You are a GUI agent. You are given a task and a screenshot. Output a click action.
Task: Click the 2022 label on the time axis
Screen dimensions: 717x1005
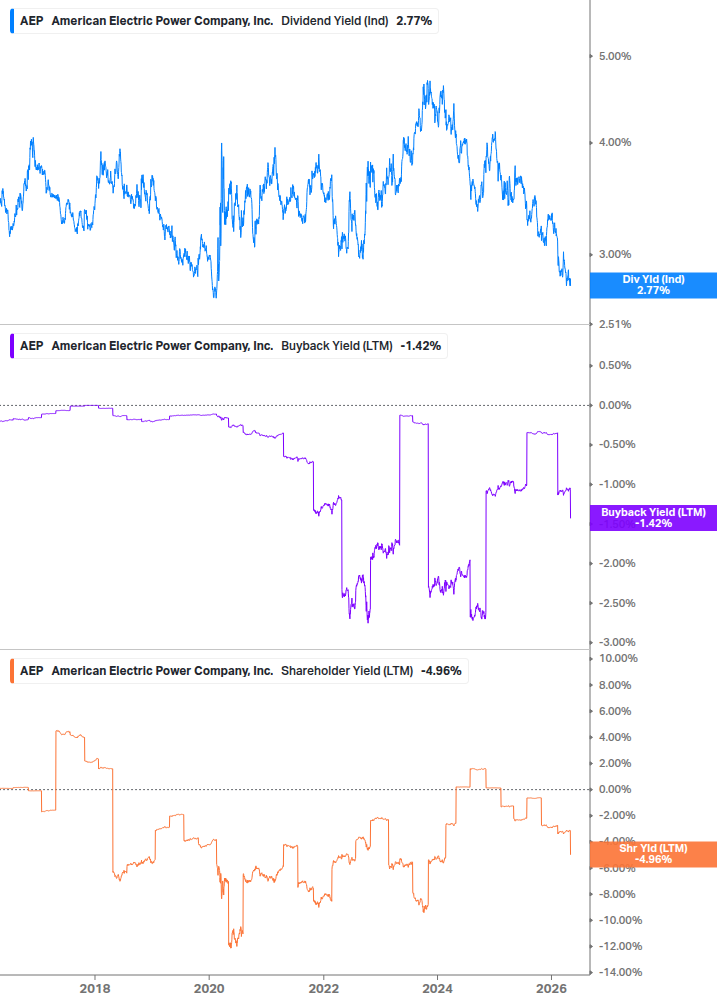[324, 989]
